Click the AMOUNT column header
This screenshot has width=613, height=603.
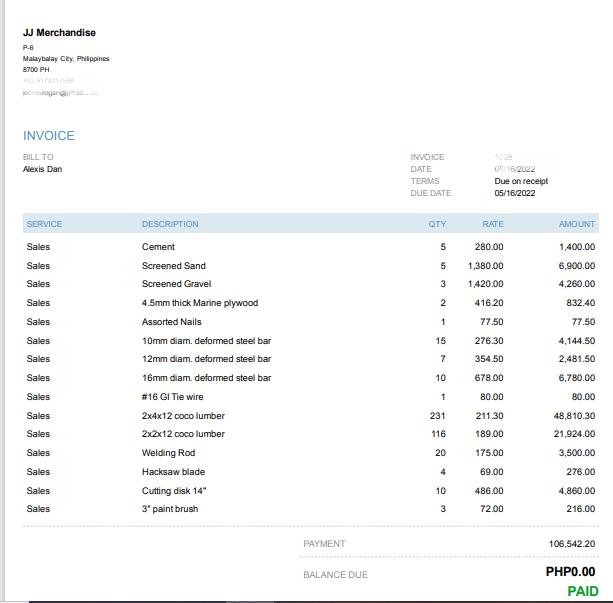pyautogui.click(x=577, y=224)
